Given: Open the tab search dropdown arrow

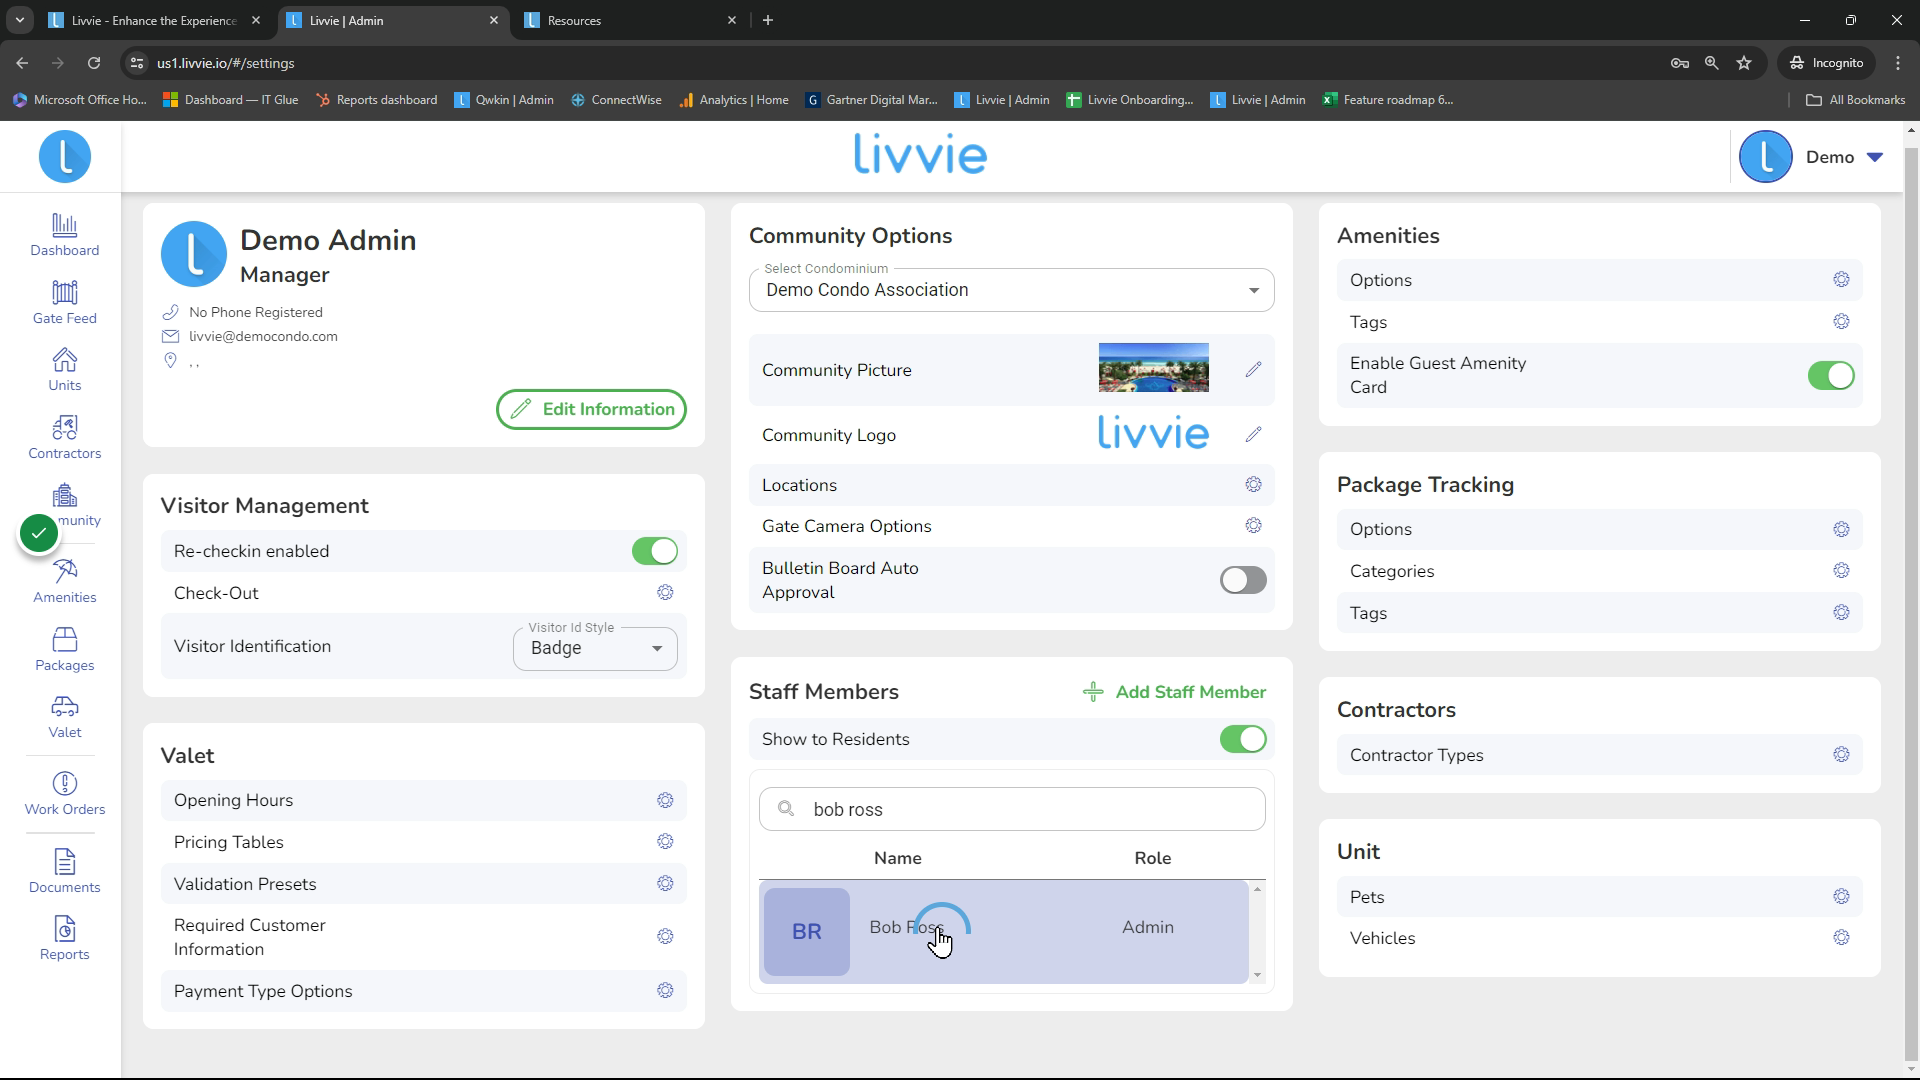Looking at the screenshot, I should [x=19, y=20].
